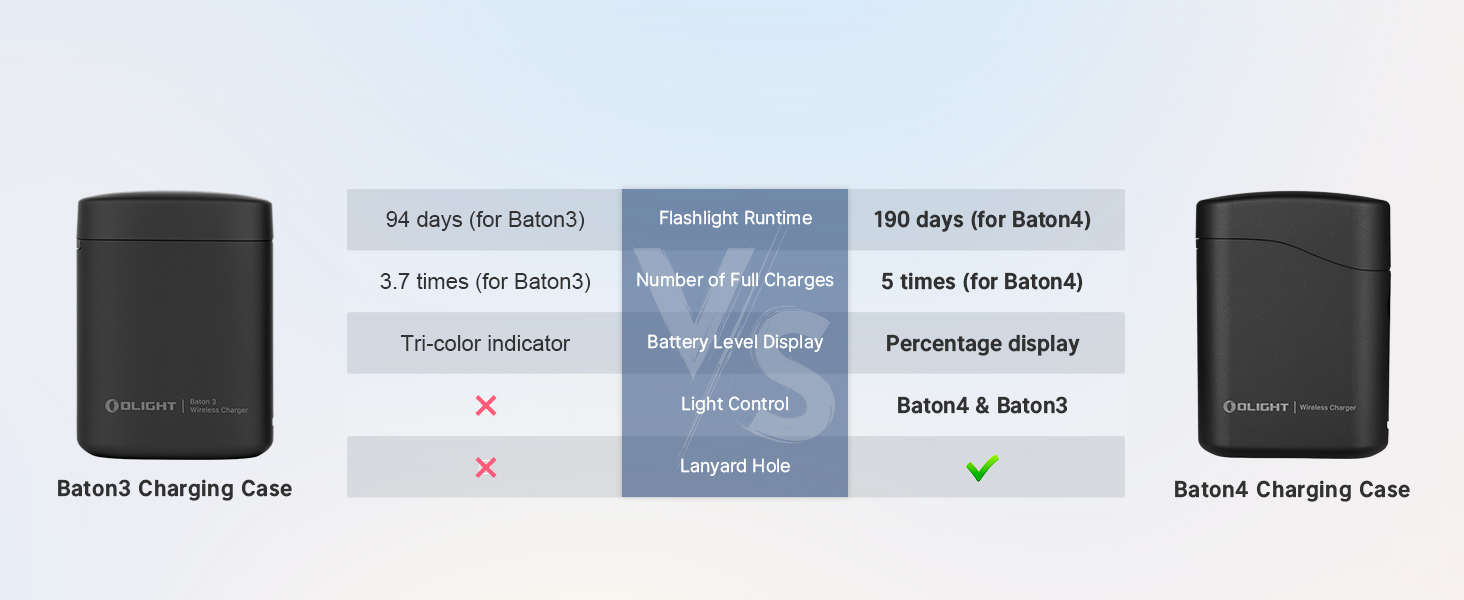The width and height of the screenshot is (1464, 600).
Task: Click the Battery Level Display header
Action: pos(735,342)
